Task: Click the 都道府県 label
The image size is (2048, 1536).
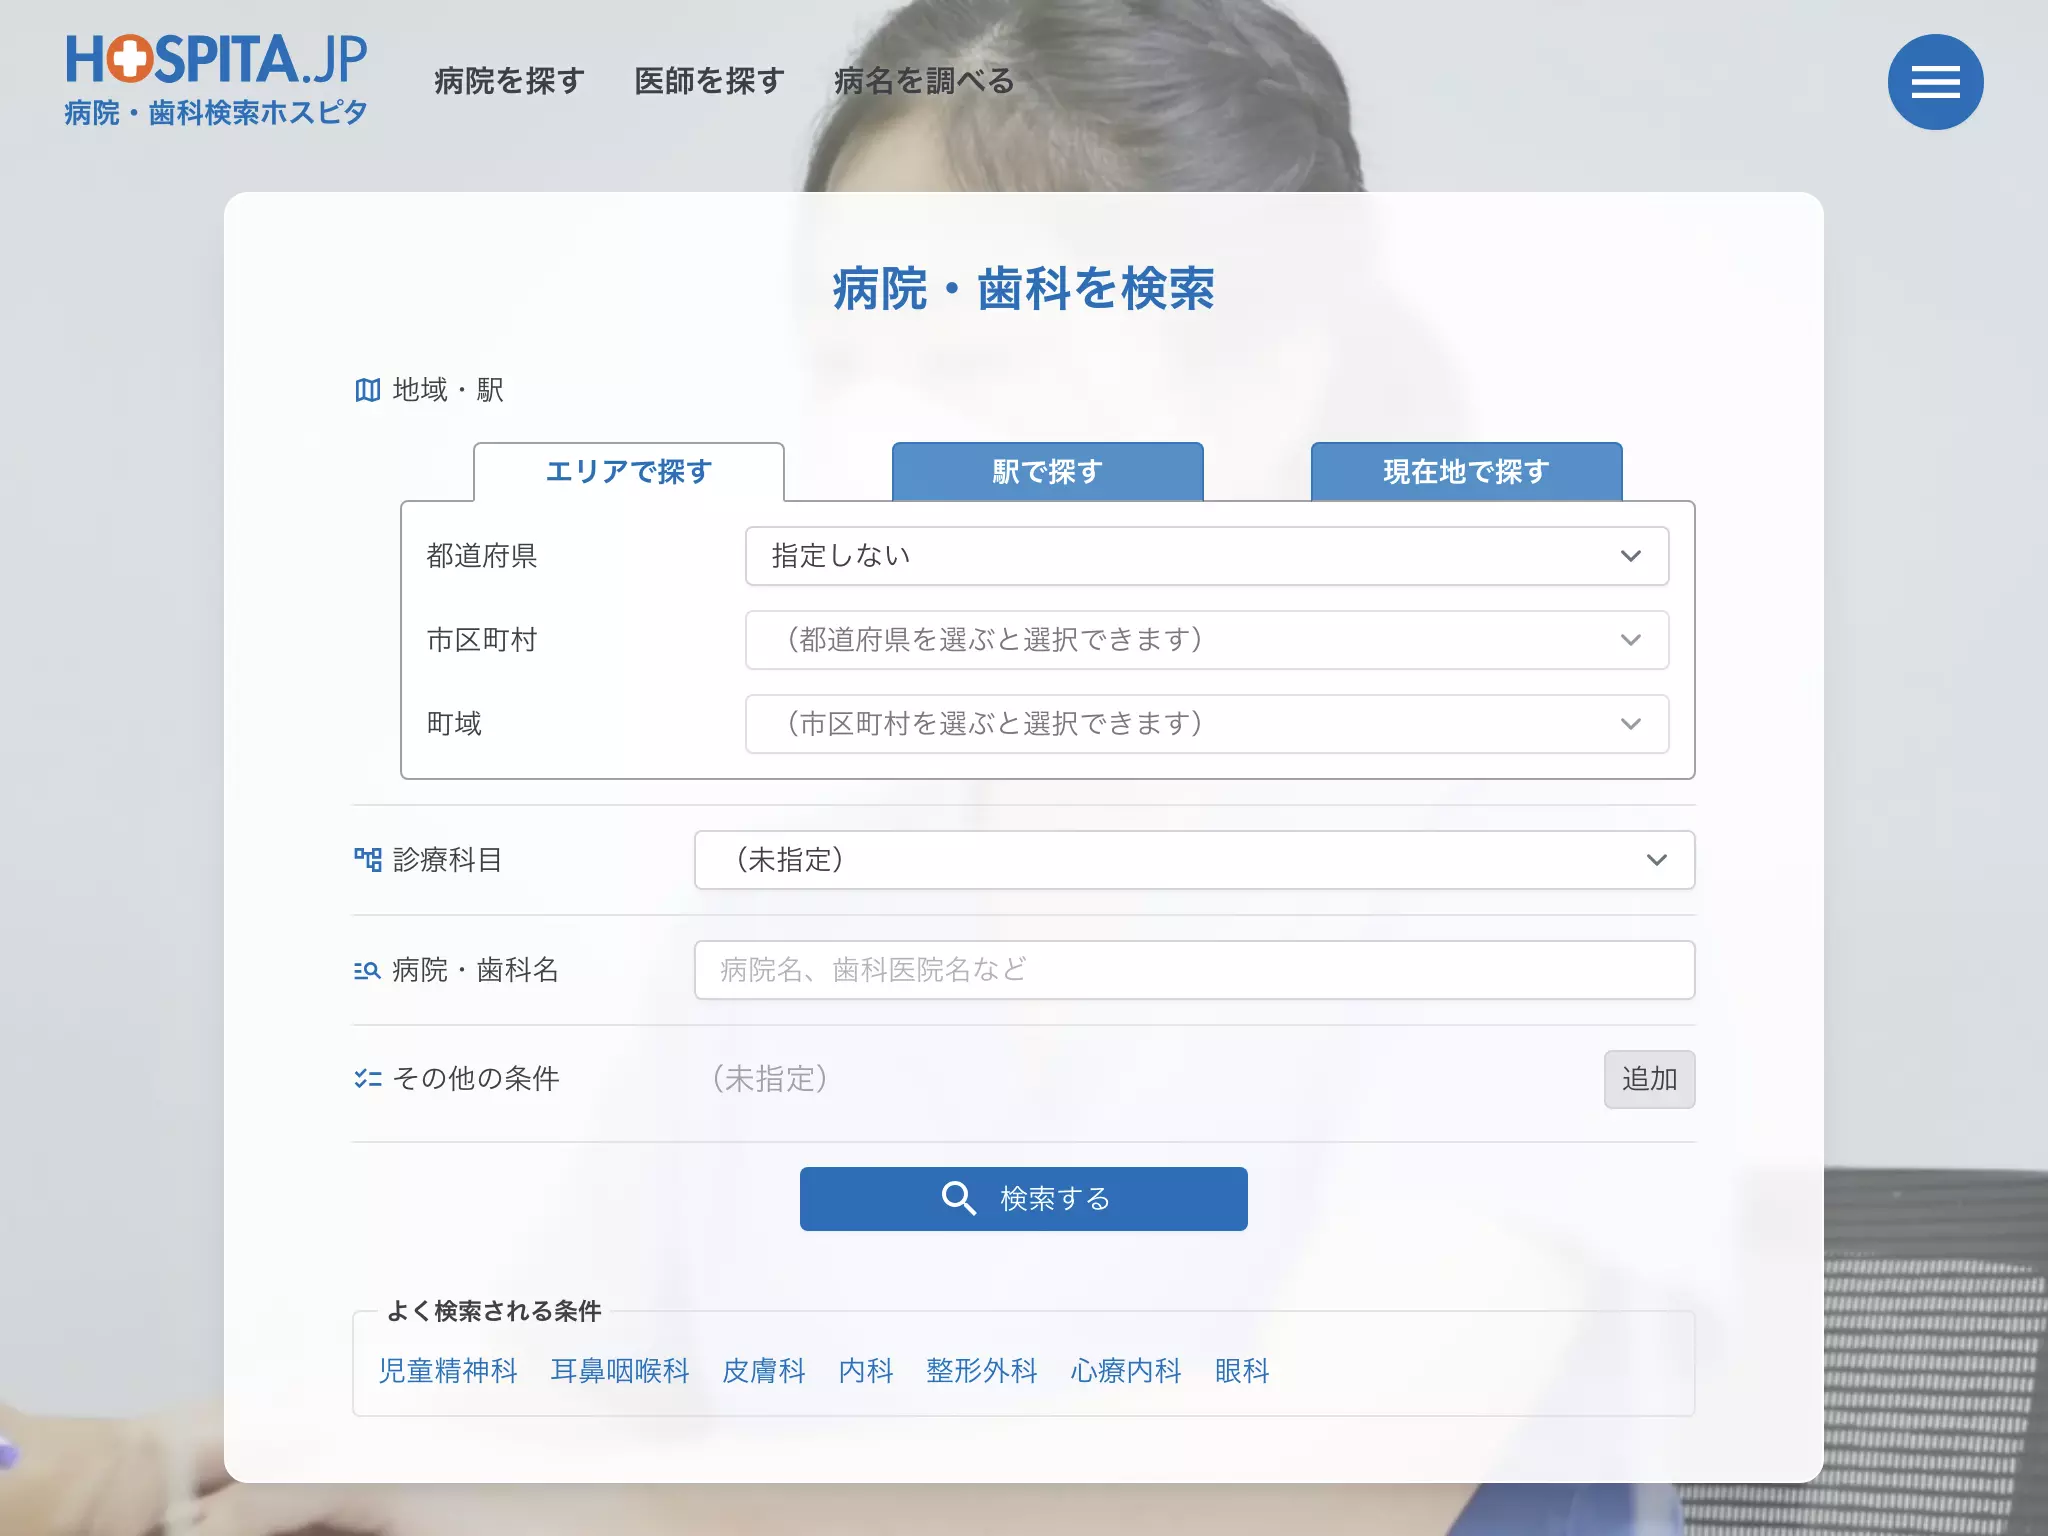Action: (482, 556)
